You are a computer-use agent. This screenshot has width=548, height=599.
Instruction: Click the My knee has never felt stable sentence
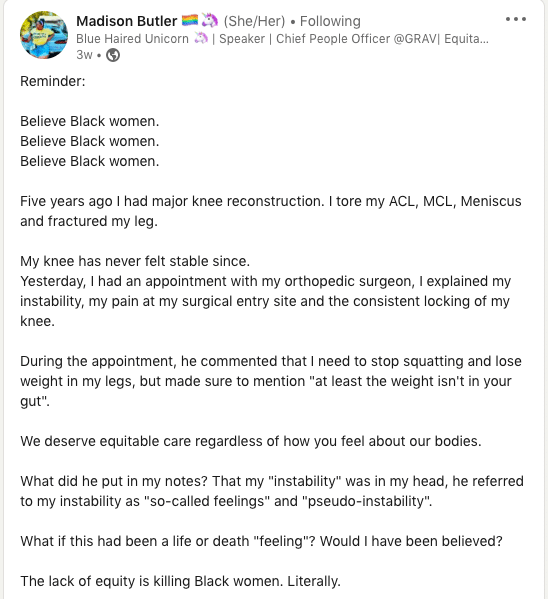click(135, 261)
